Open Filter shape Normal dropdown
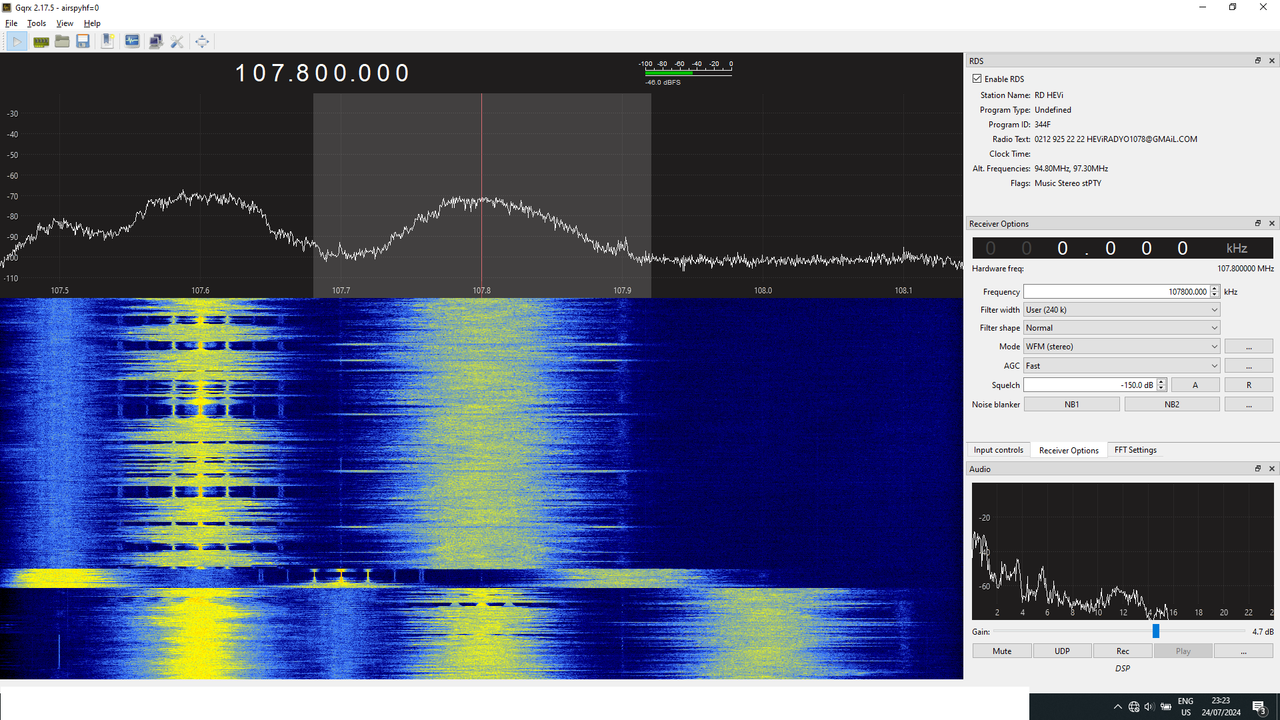The image size is (1280, 720). (x=1122, y=328)
